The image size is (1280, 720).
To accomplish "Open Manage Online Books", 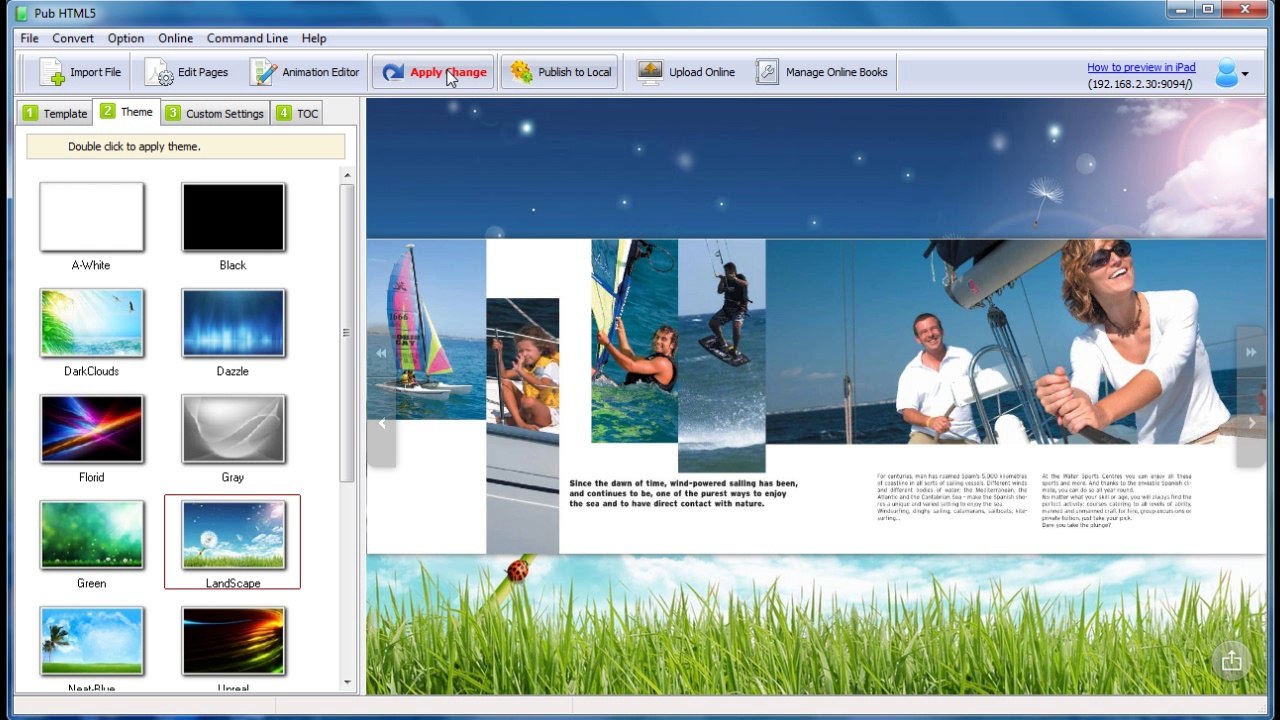I will tap(822, 72).
